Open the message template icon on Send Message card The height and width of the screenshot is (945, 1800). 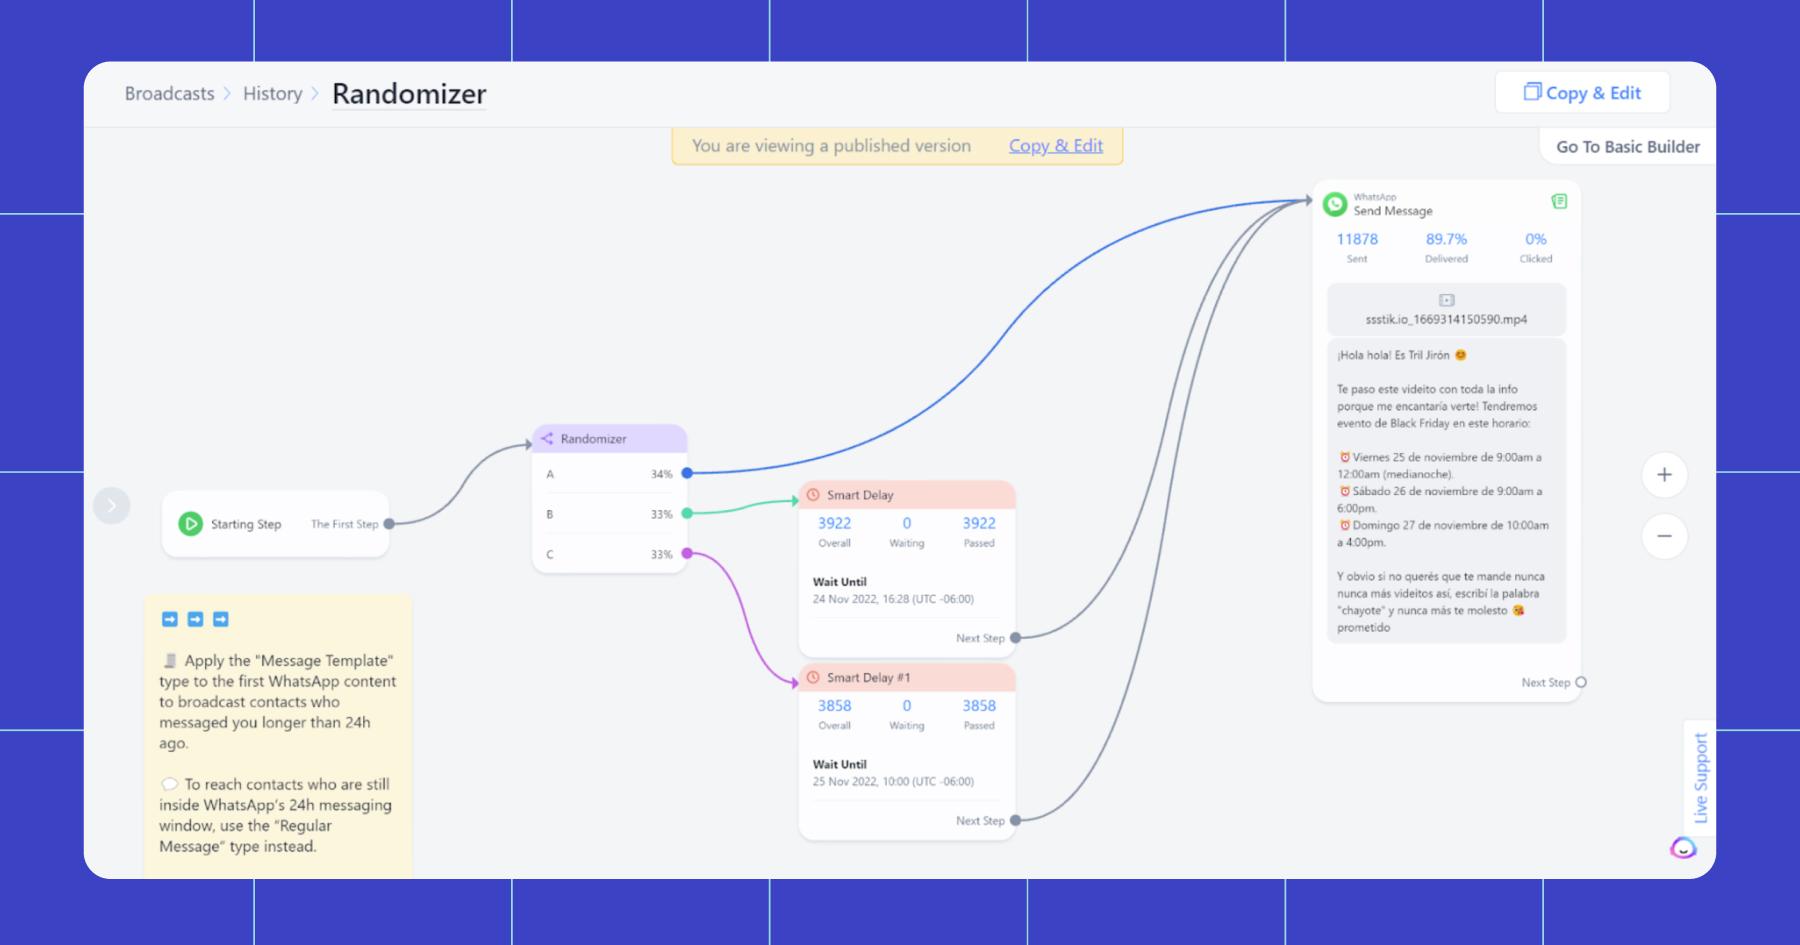pos(1559,201)
